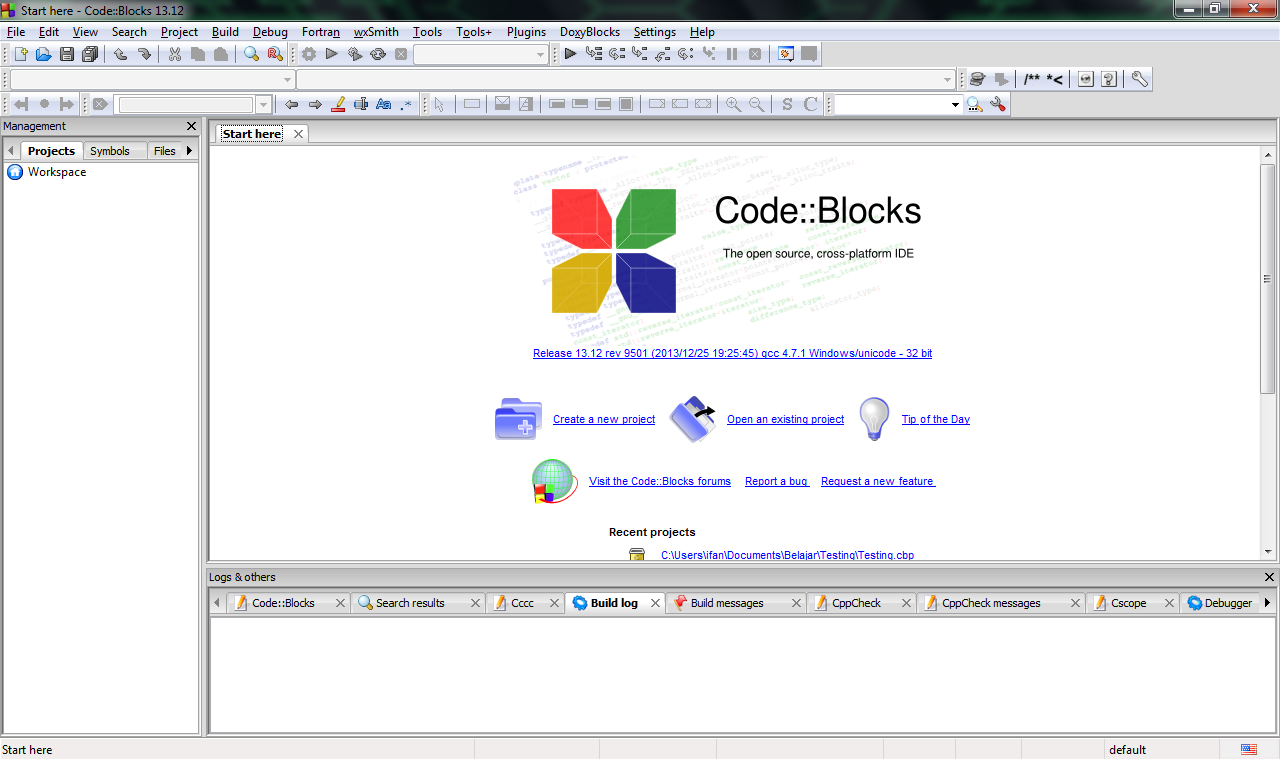Toggle highlight matches in incremental search
This screenshot has height=760, width=1280.
click(x=338, y=104)
